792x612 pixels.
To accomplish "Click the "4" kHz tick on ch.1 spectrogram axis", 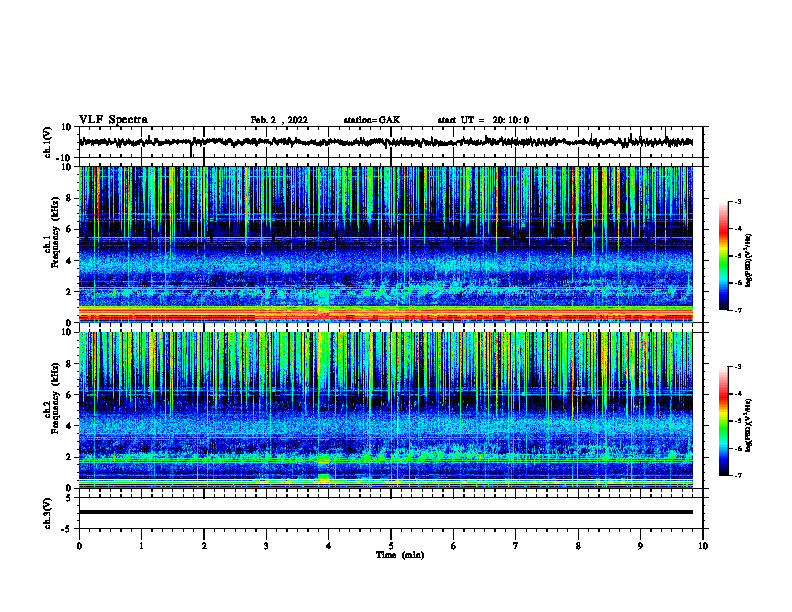I will point(69,261).
